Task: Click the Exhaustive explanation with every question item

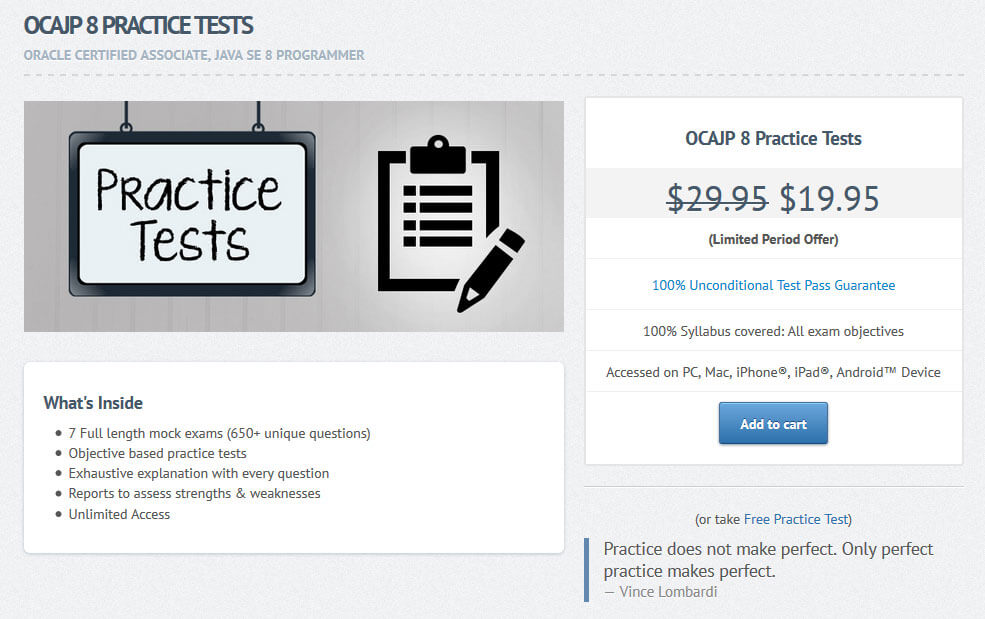Action: [199, 474]
